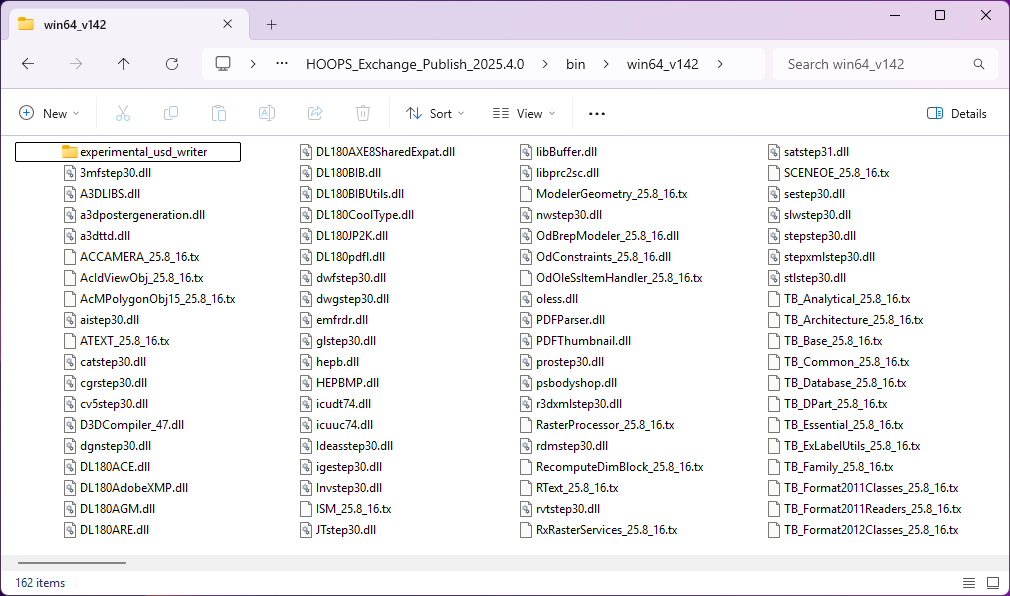This screenshot has height=596, width=1010.
Task: Click the Paste icon in the toolbar
Action: click(219, 113)
